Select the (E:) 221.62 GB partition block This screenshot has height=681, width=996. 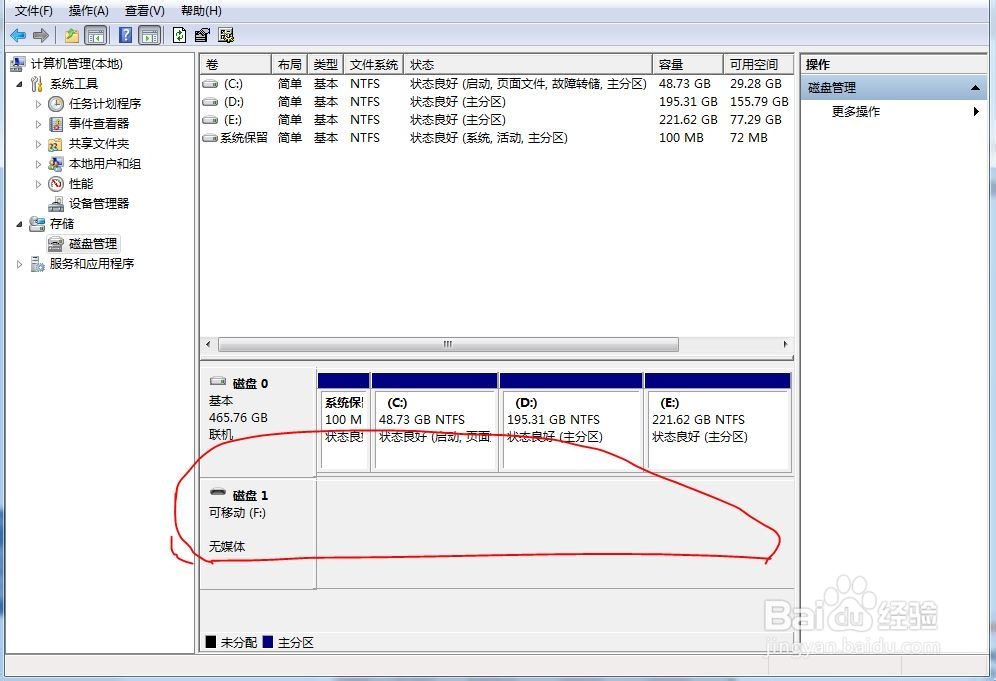tap(718, 422)
